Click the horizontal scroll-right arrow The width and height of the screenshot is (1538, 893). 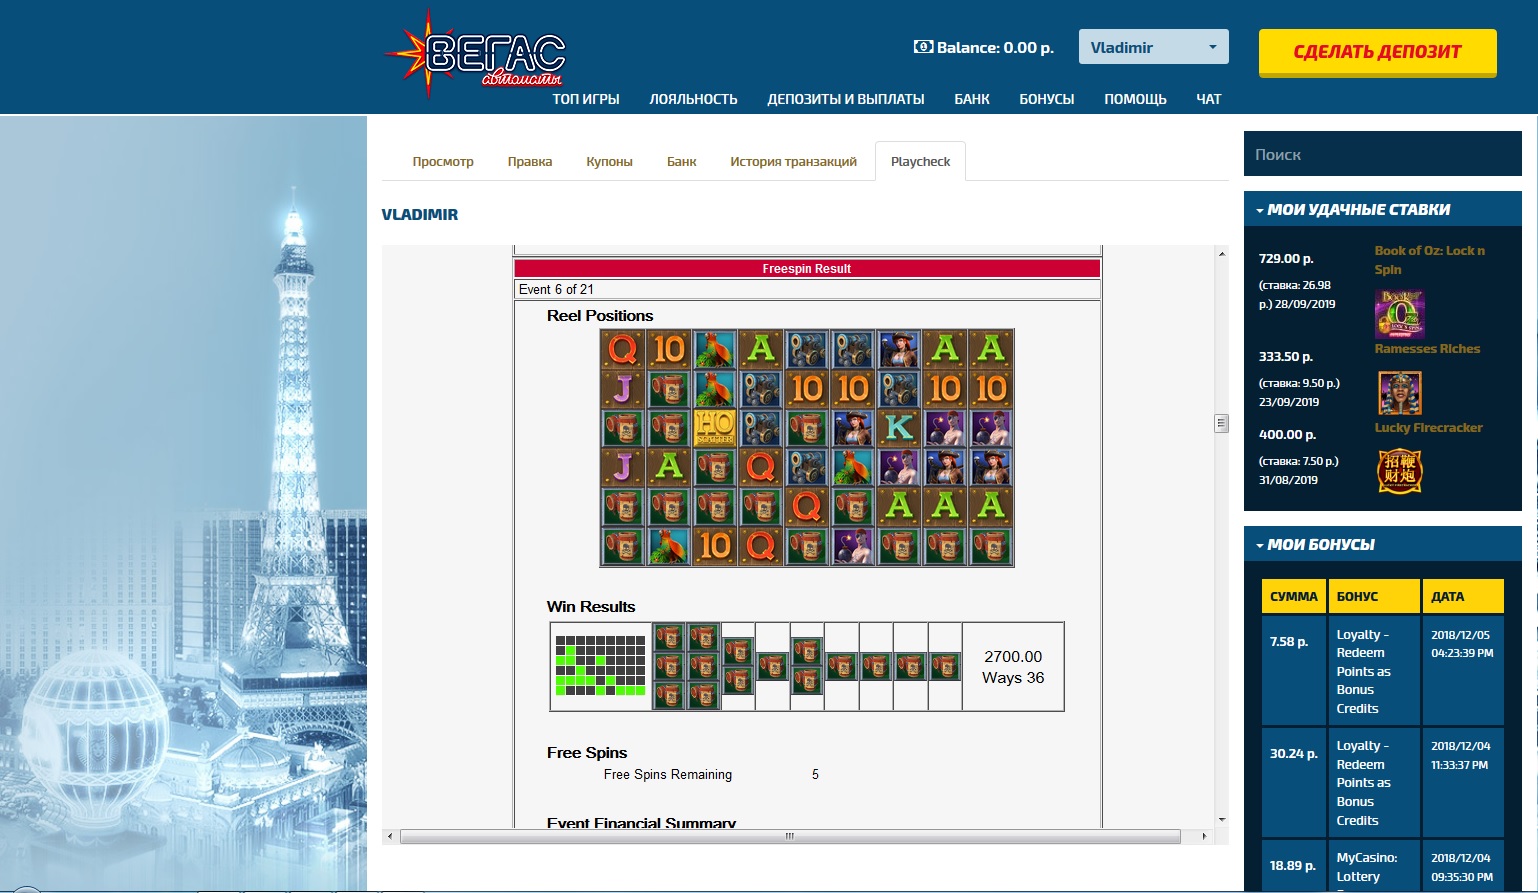click(1204, 836)
